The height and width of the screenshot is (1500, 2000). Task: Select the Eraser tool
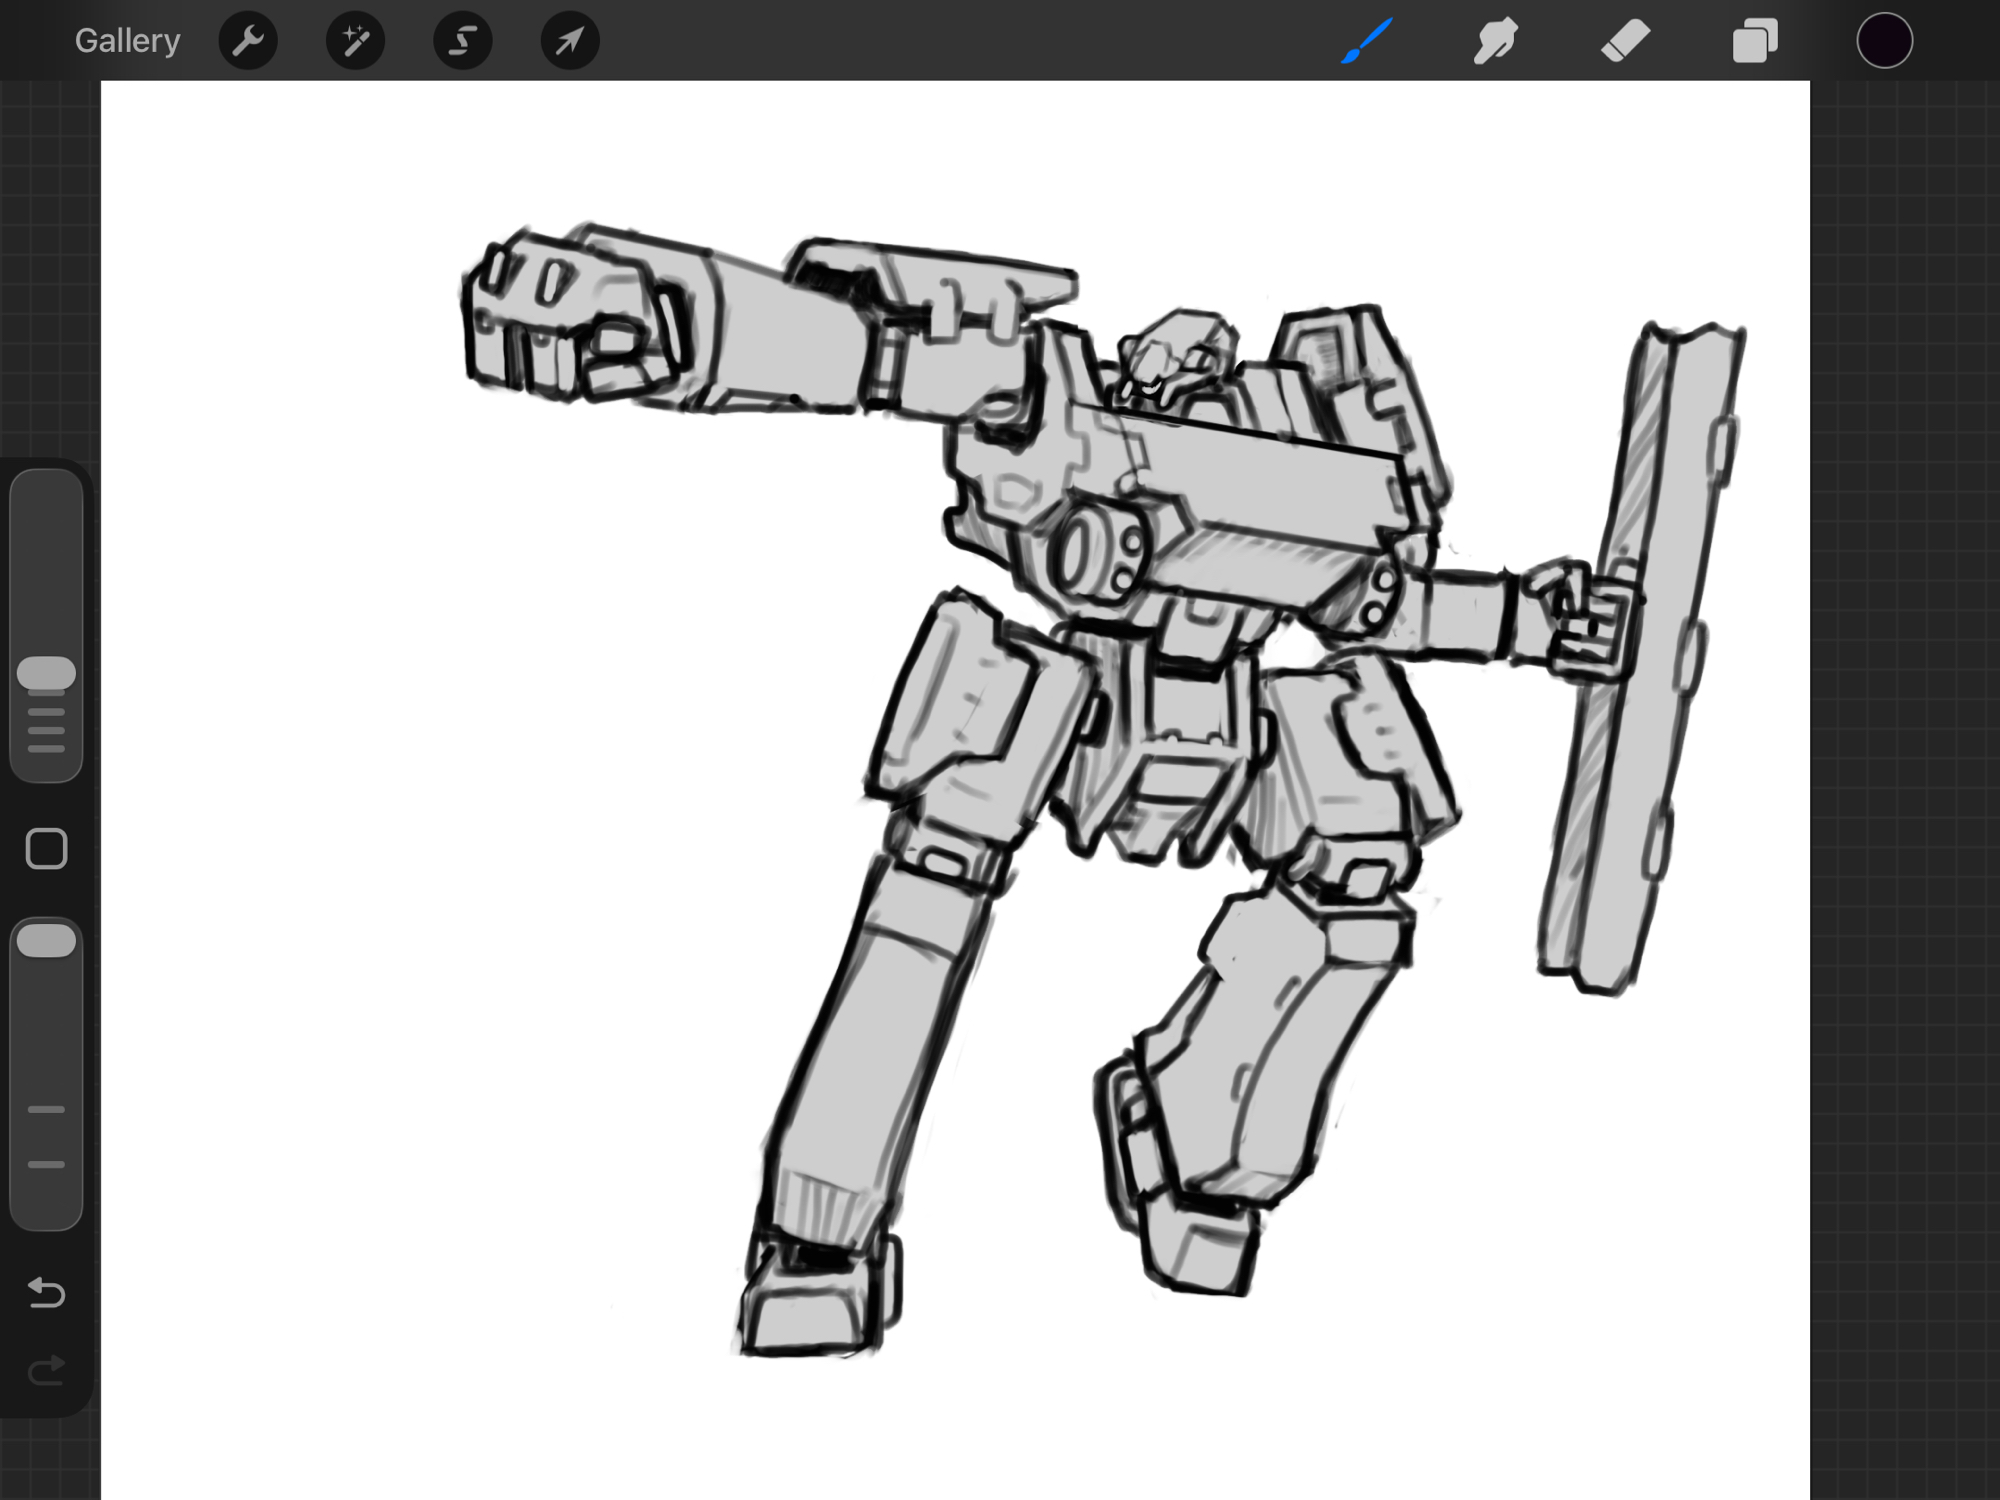[x=1625, y=41]
